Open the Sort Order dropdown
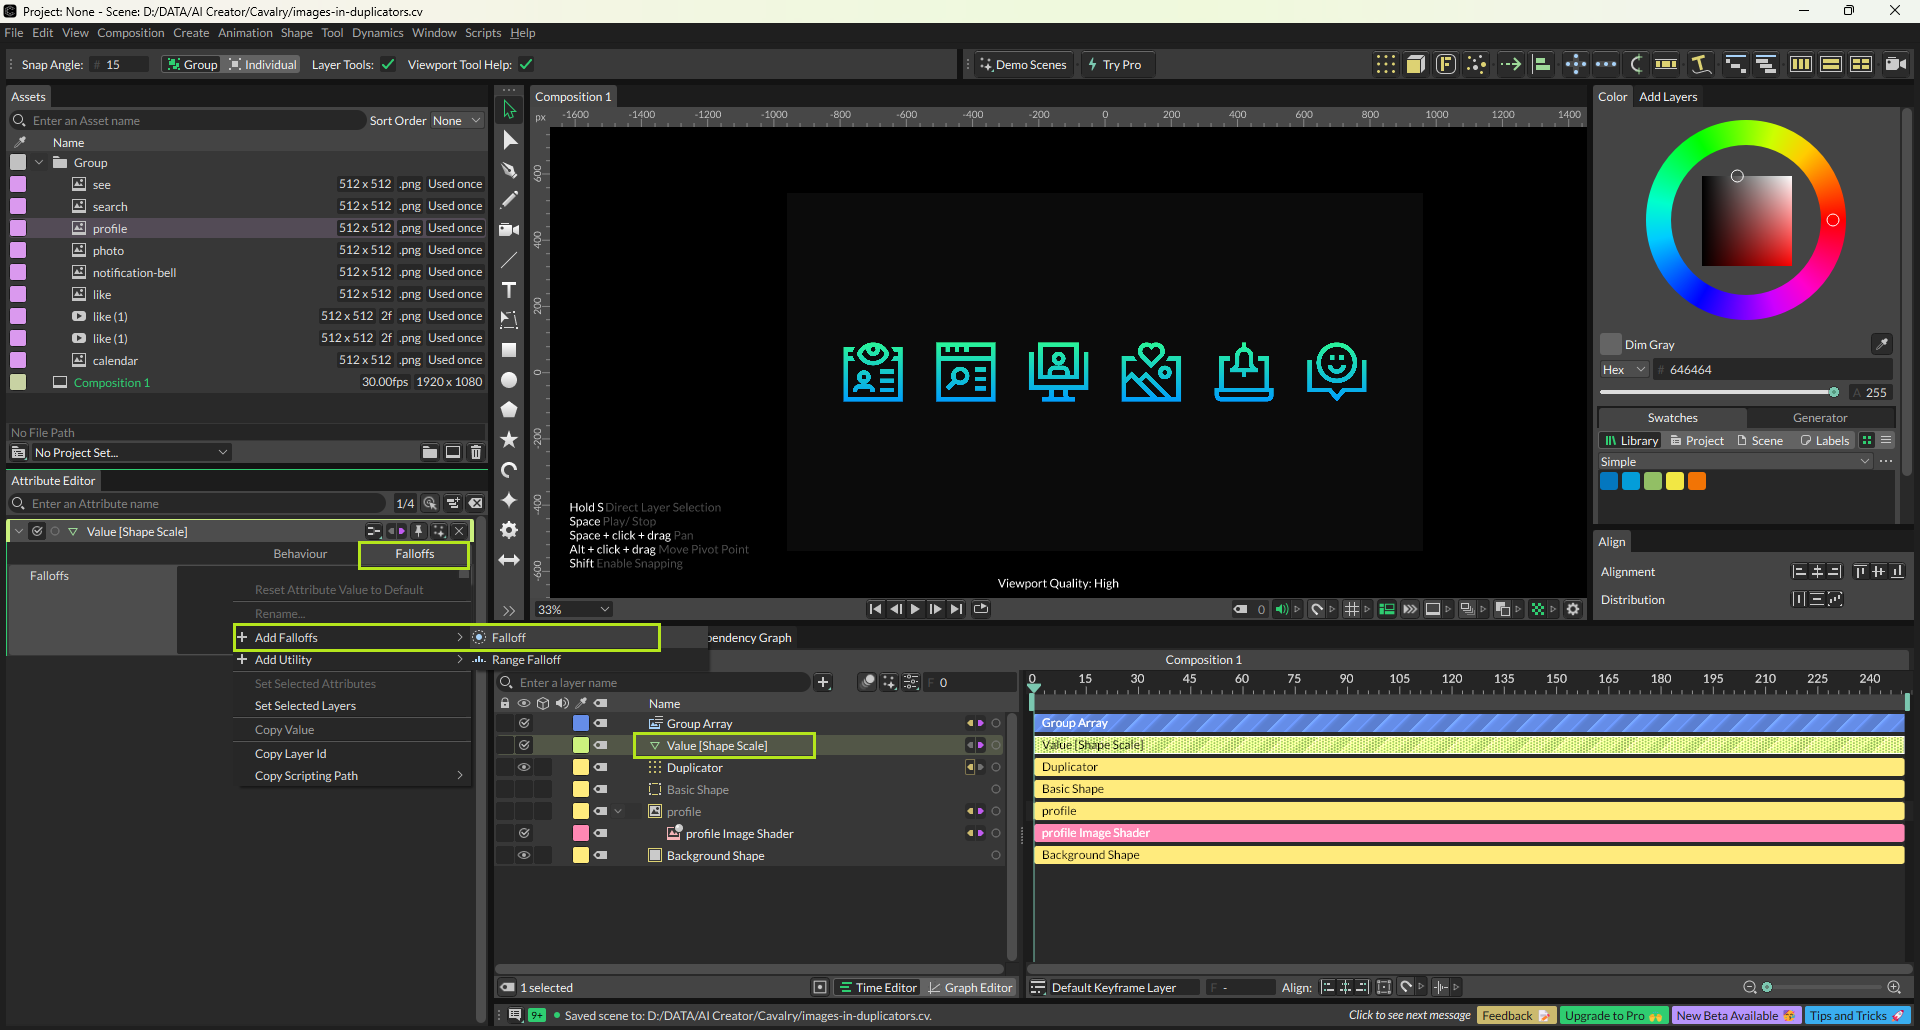The width and height of the screenshot is (1920, 1030). click(456, 121)
